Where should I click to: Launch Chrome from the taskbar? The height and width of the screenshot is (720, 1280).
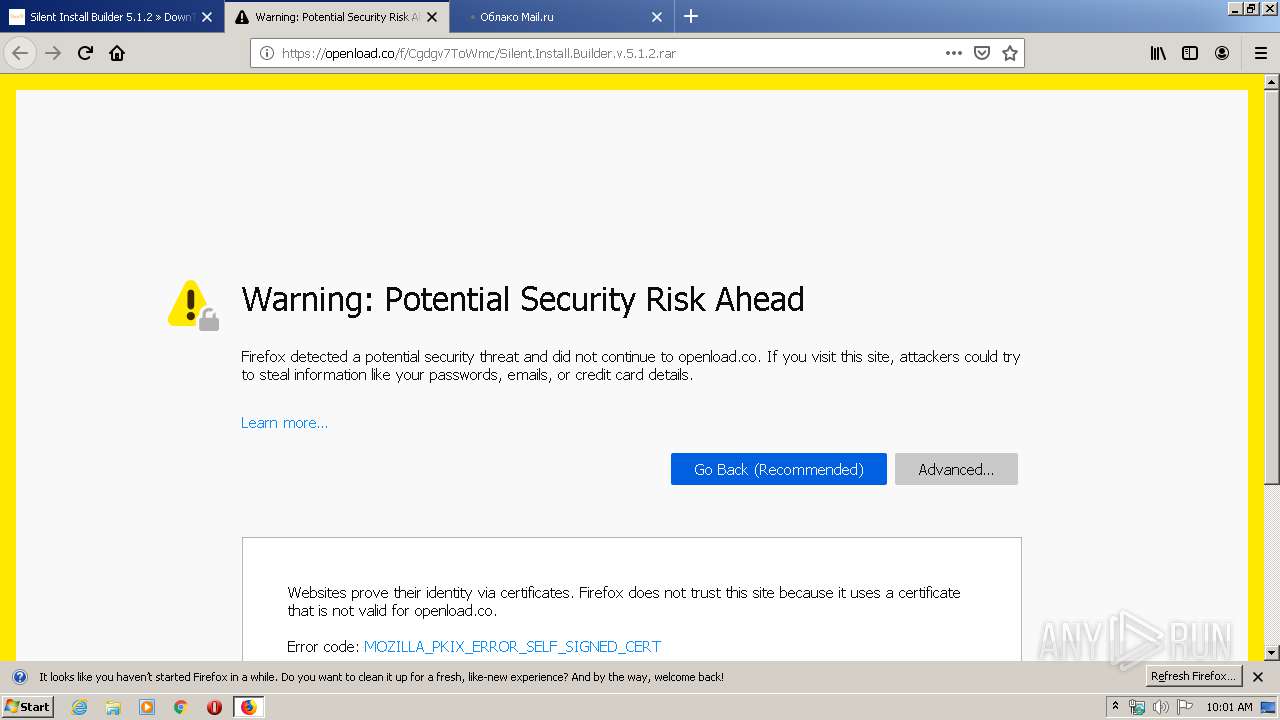(181, 707)
